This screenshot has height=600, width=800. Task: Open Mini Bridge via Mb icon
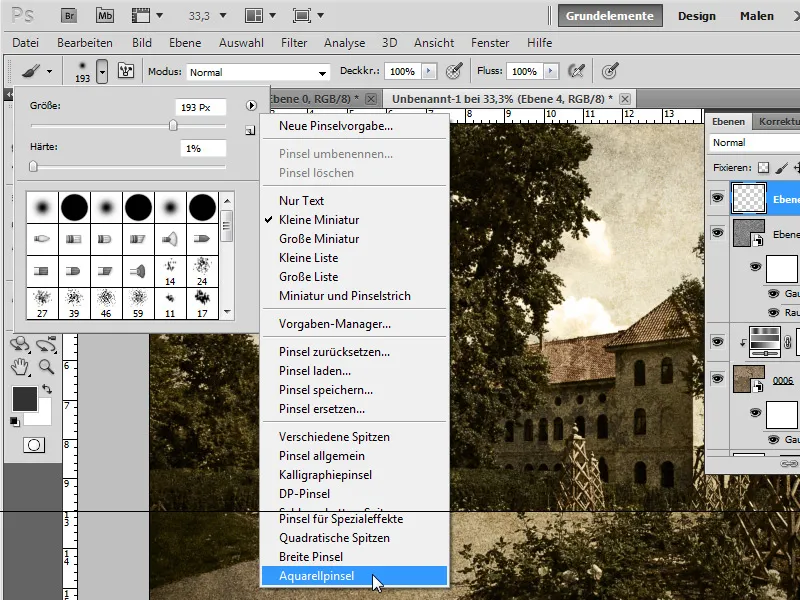click(105, 16)
